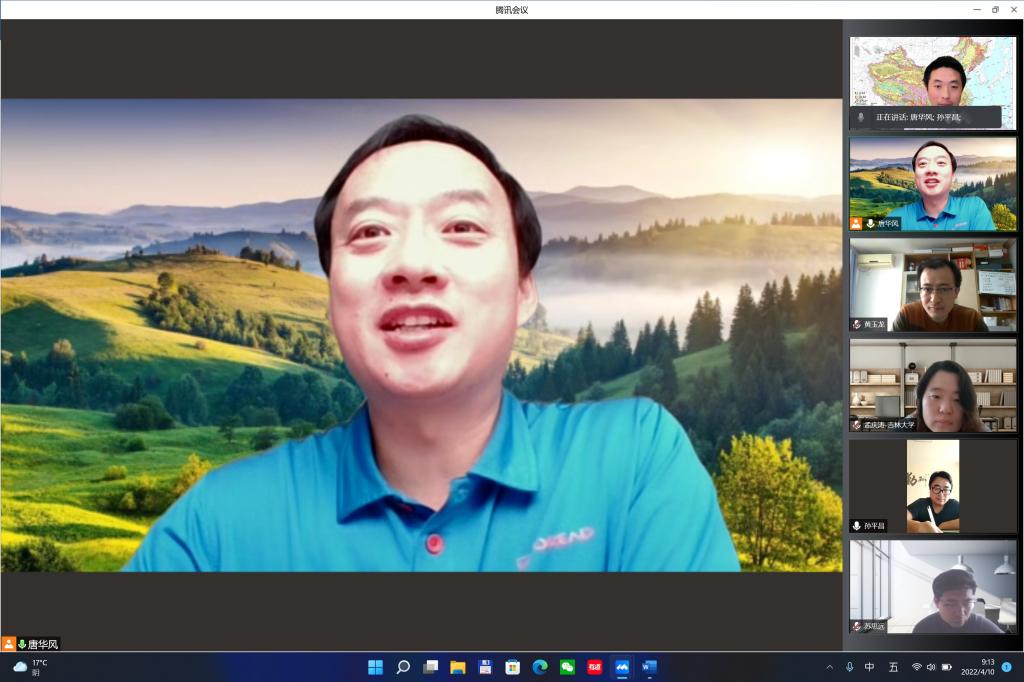The image size is (1024, 682).
Task: Click the muted mic icon on 黄玉龙's tile
Action: [x=857, y=324]
